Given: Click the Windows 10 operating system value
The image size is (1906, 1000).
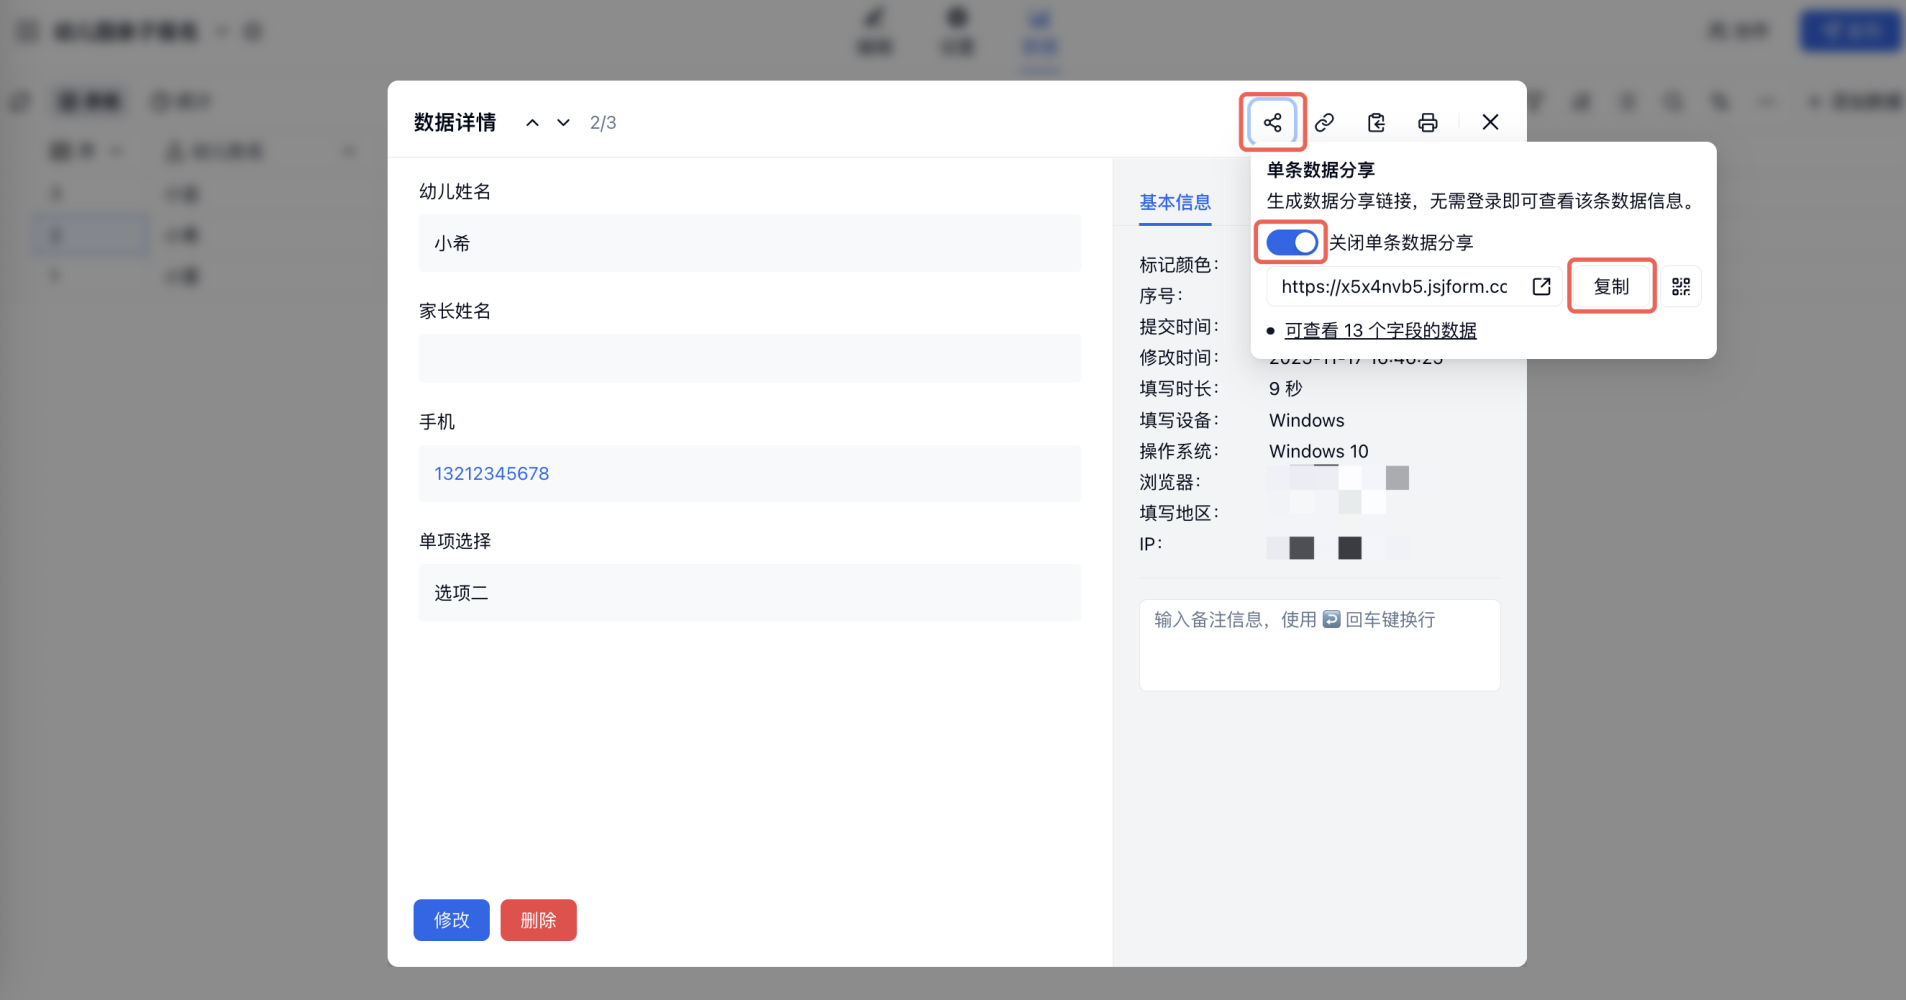Looking at the screenshot, I should click(x=1318, y=452).
